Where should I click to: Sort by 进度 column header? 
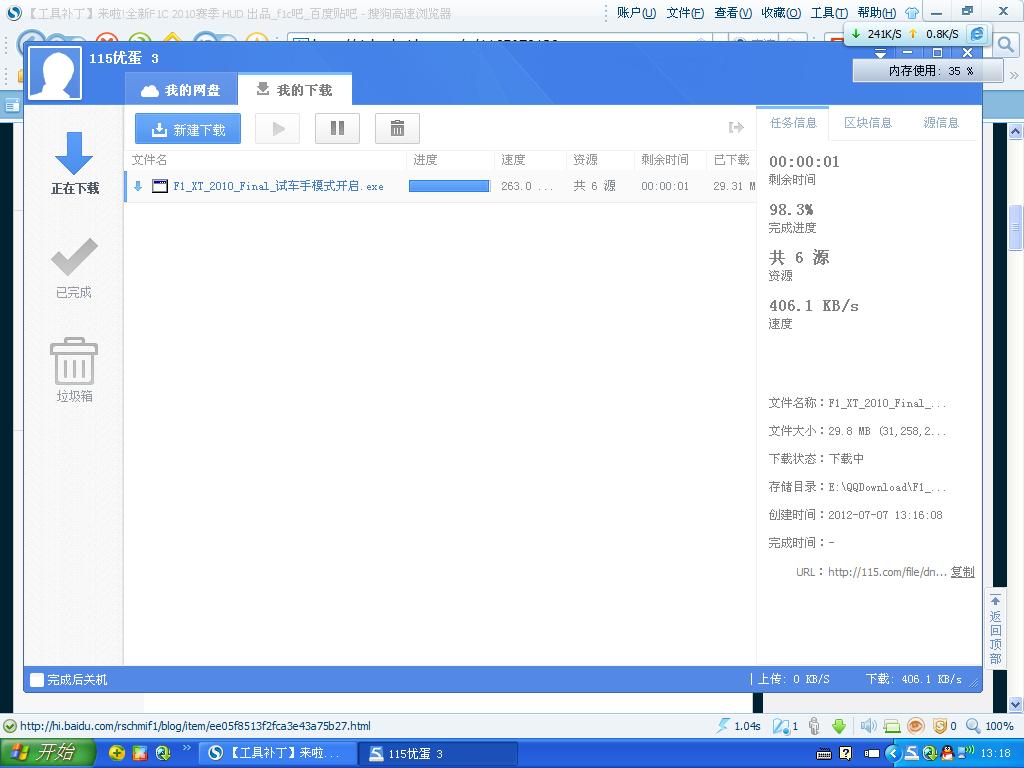coord(425,160)
